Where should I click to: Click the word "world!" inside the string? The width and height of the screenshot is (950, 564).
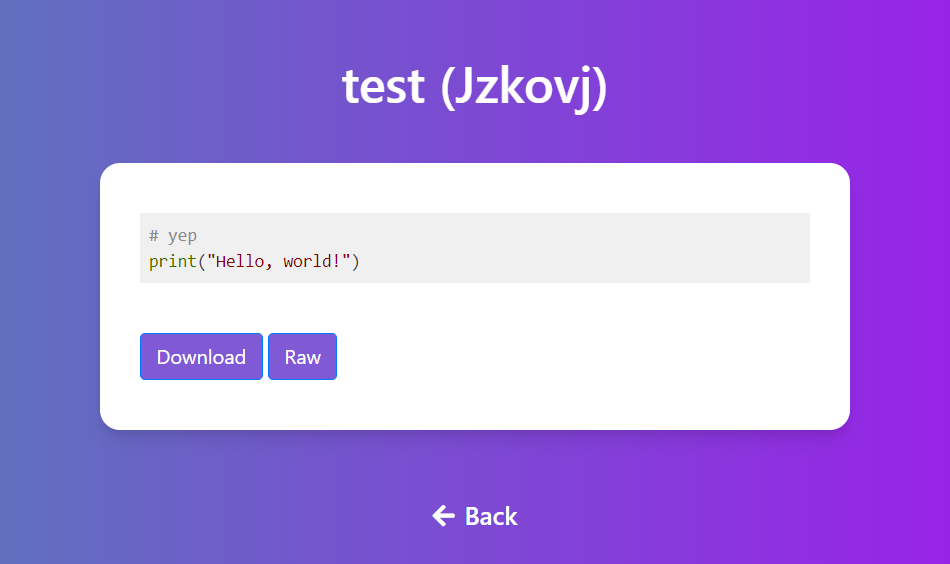[x=312, y=261]
